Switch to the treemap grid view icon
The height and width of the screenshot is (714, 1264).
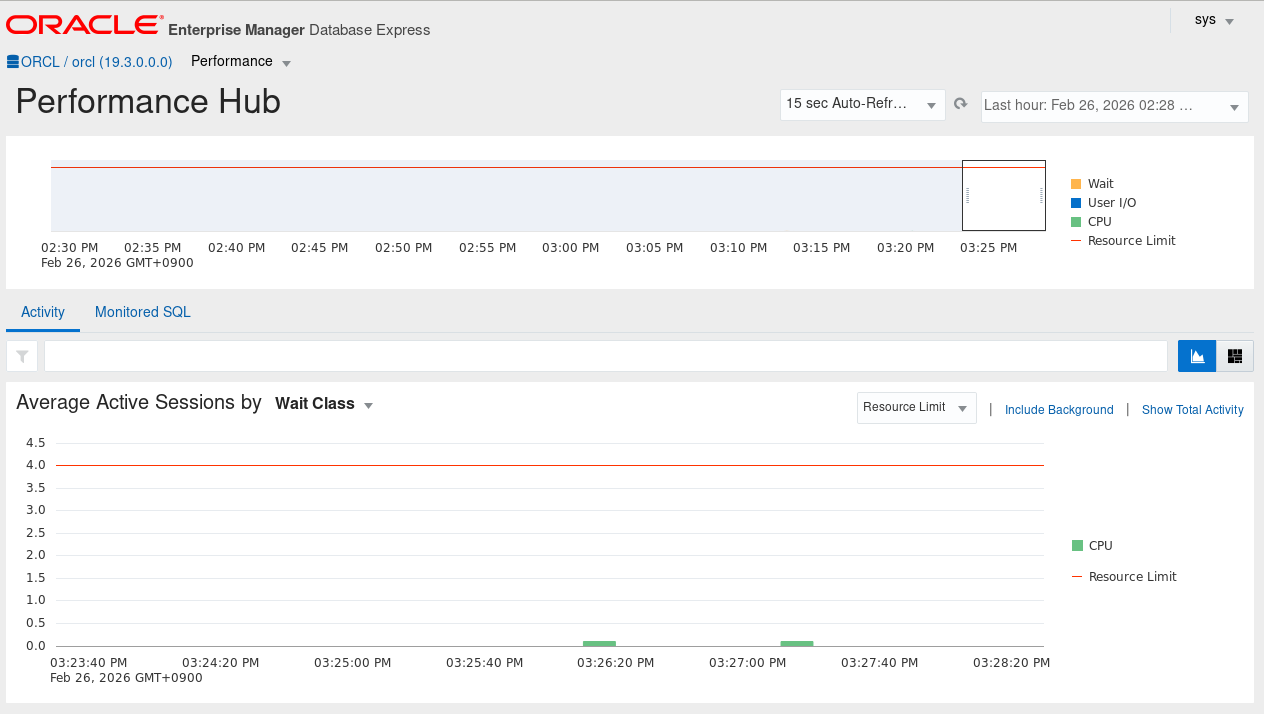(1235, 356)
